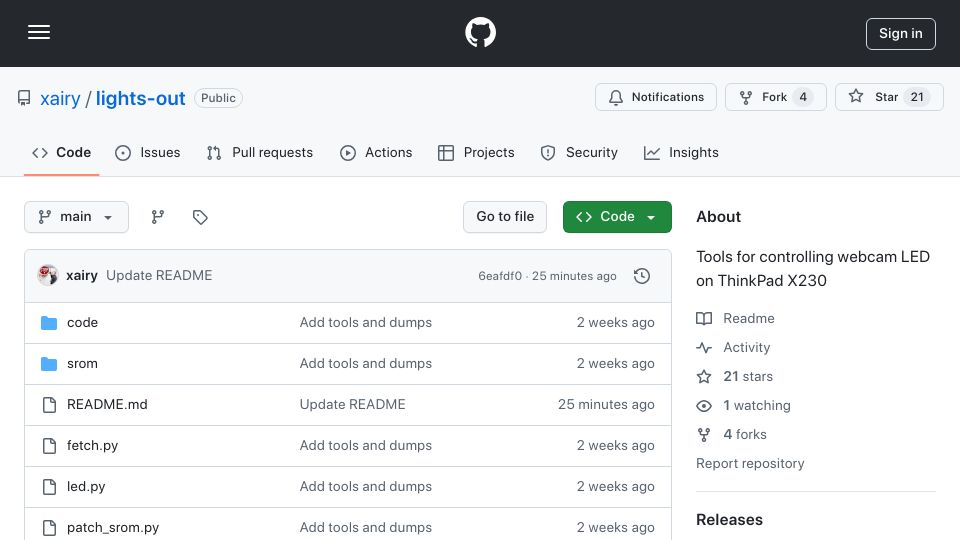Click the code folder icon
The width and height of the screenshot is (960, 540).
coord(49,323)
